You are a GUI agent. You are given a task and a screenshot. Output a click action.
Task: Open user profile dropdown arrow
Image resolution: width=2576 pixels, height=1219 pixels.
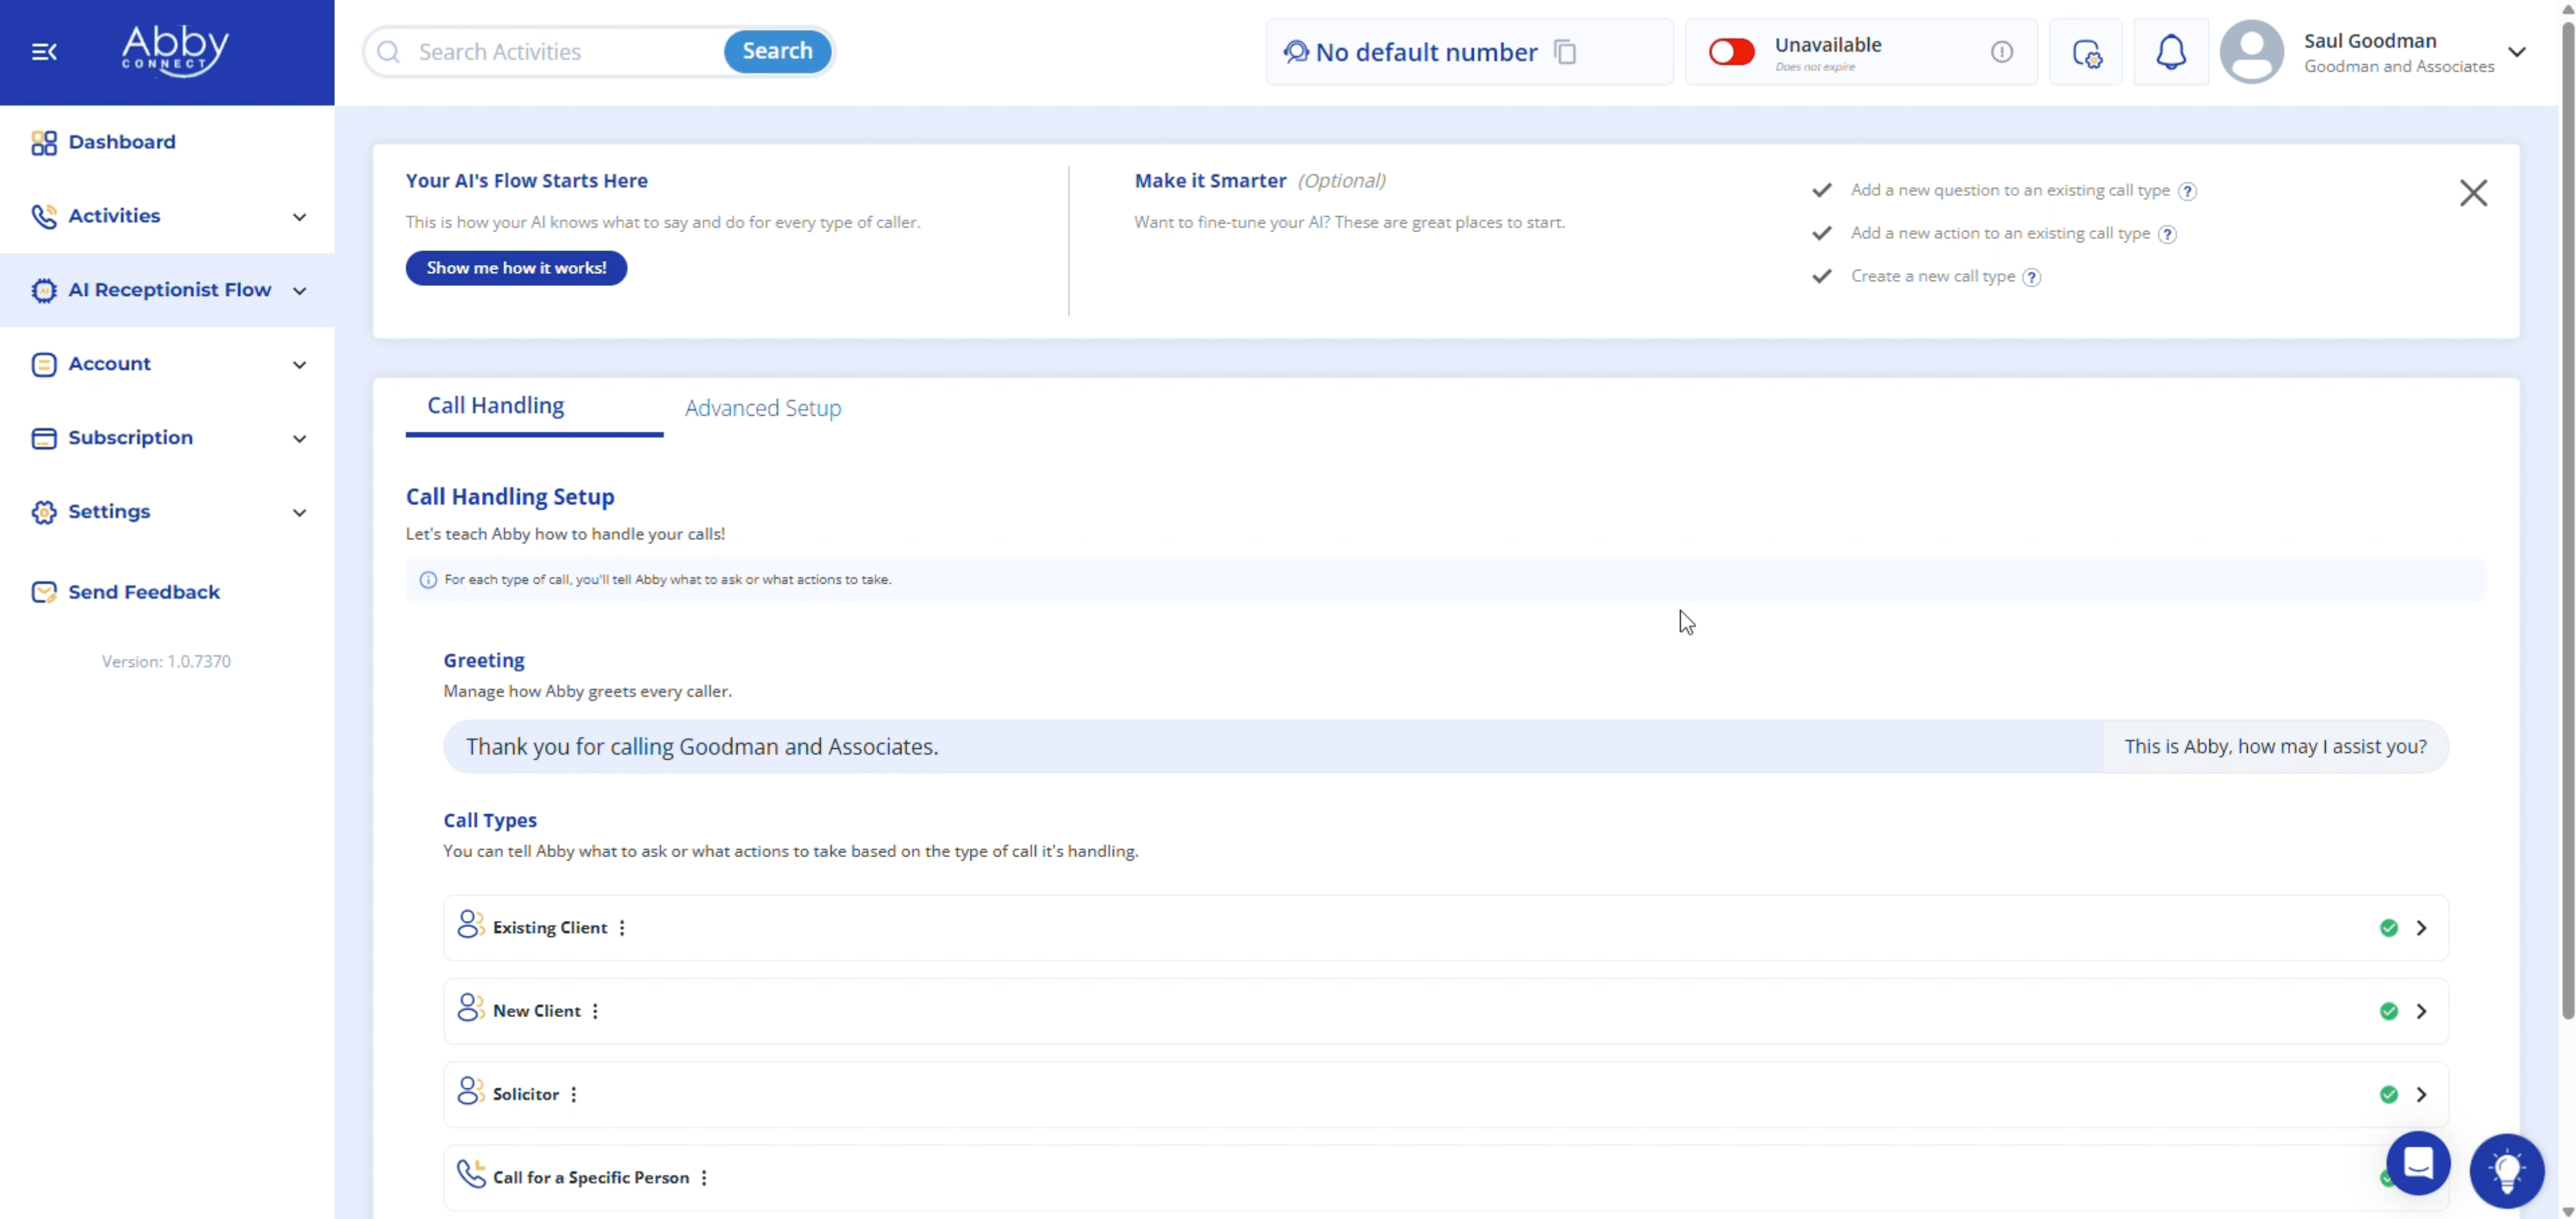pos(2516,52)
